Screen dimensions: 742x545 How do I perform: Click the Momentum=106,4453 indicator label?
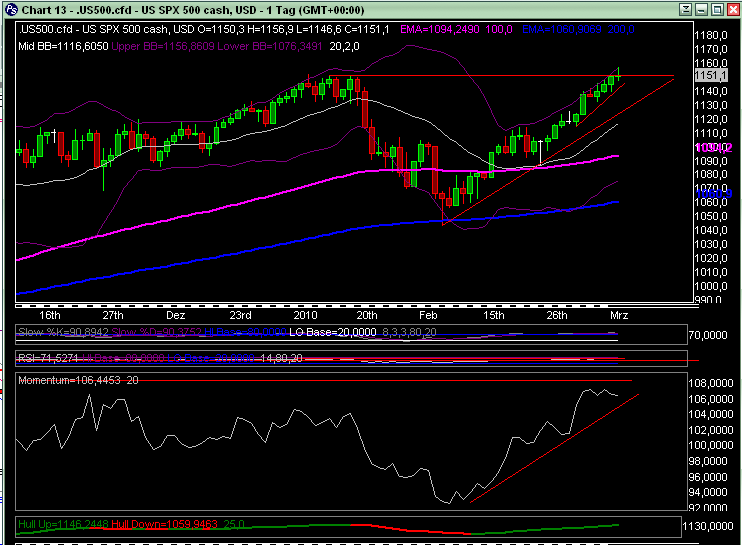70,380
